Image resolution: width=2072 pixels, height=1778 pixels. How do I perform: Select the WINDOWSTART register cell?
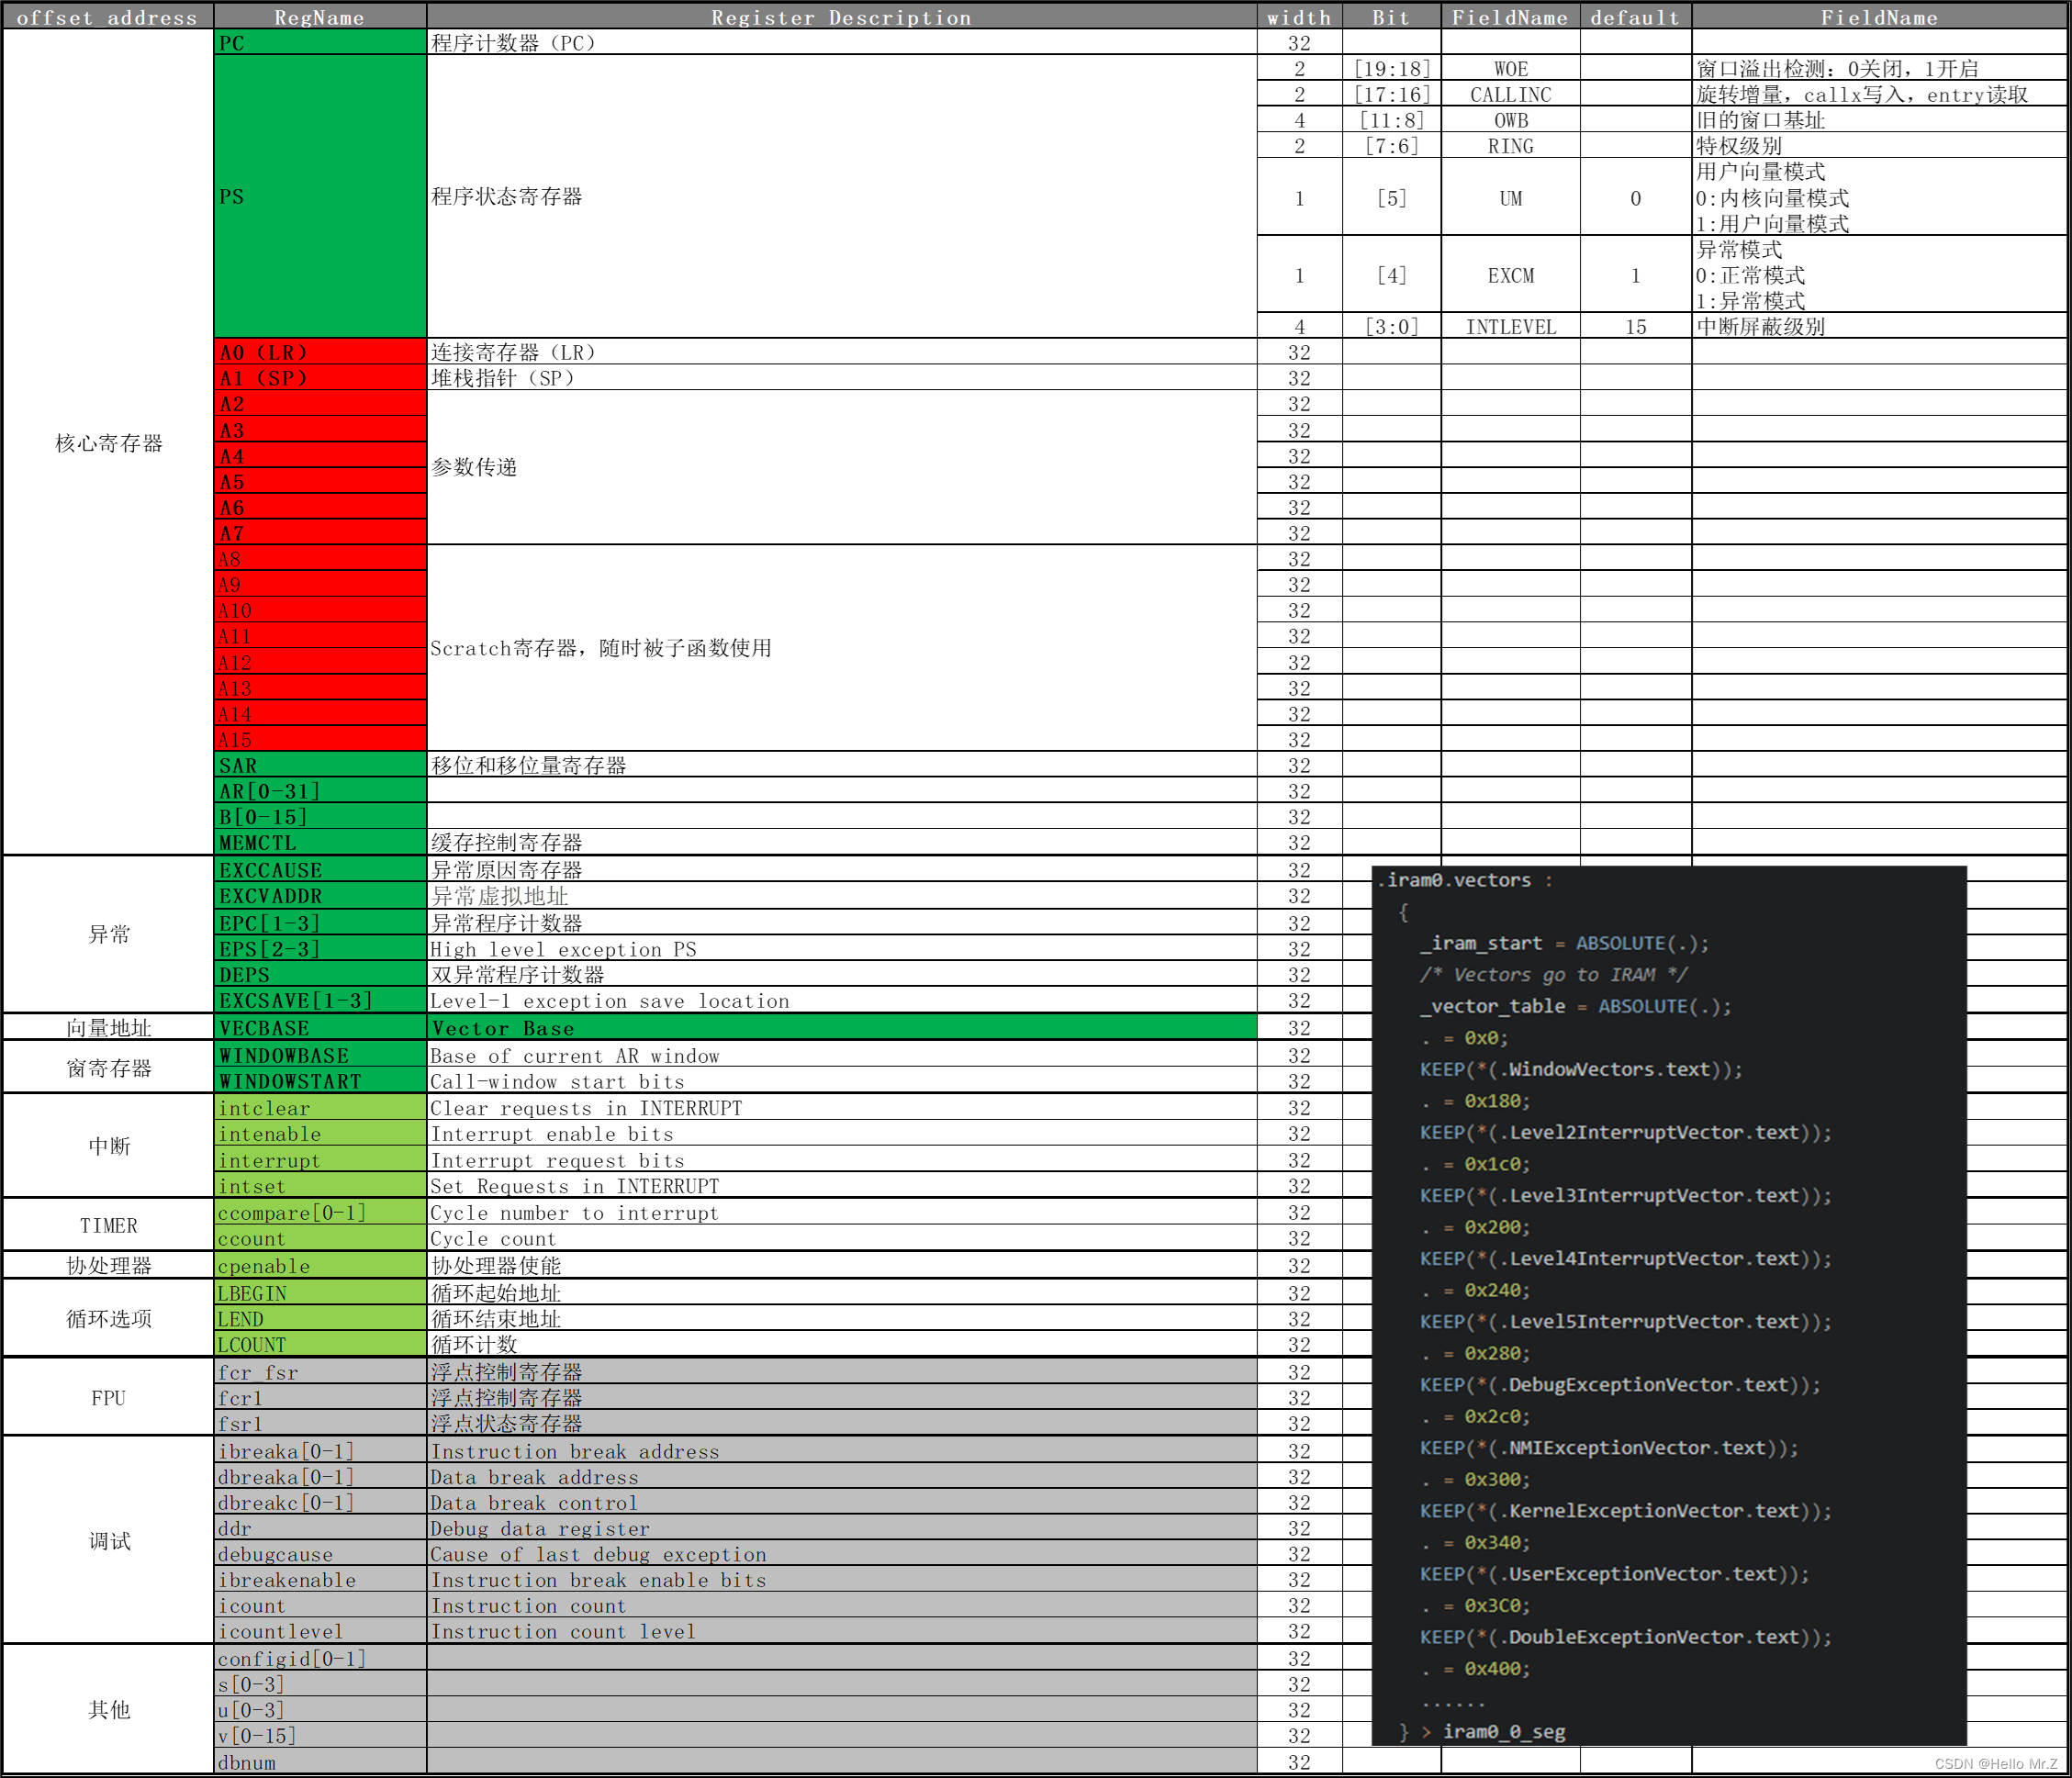(x=319, y=1081)
